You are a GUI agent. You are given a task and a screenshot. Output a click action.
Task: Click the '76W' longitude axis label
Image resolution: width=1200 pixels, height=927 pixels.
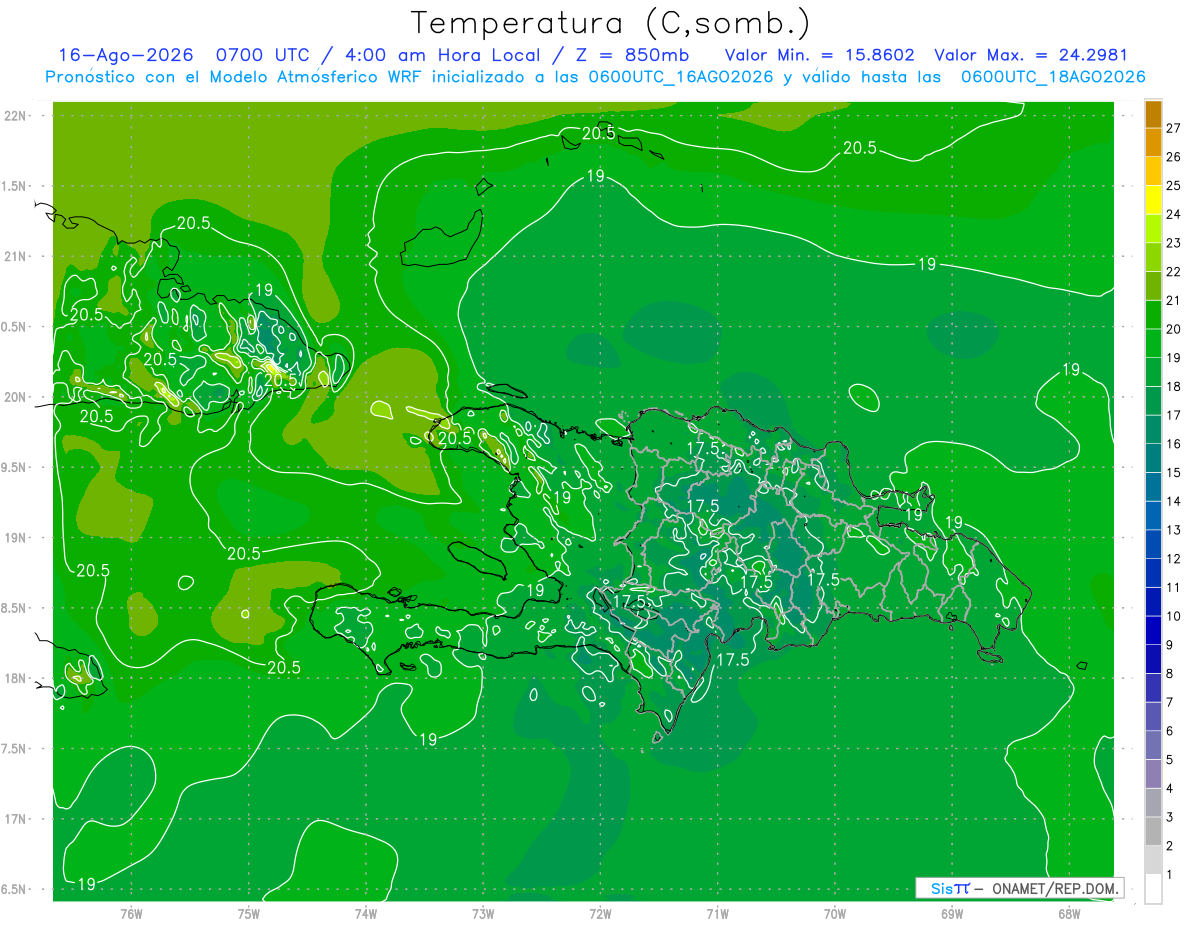pos(131,913)
